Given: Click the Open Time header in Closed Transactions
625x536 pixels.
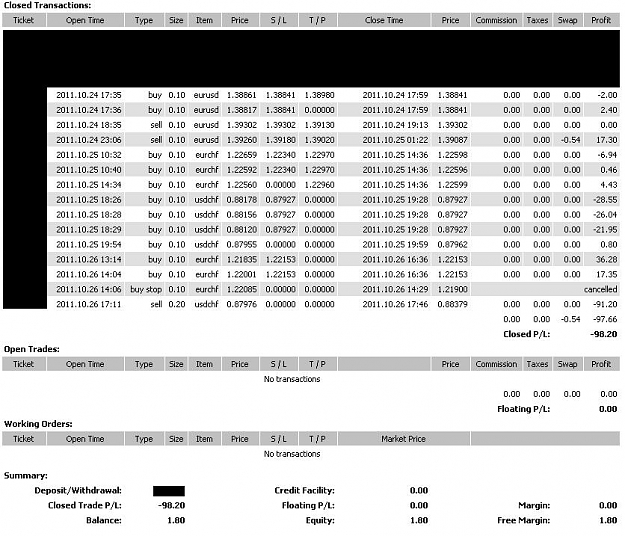Looking at the screenshot, I should (x=85, y=20).
